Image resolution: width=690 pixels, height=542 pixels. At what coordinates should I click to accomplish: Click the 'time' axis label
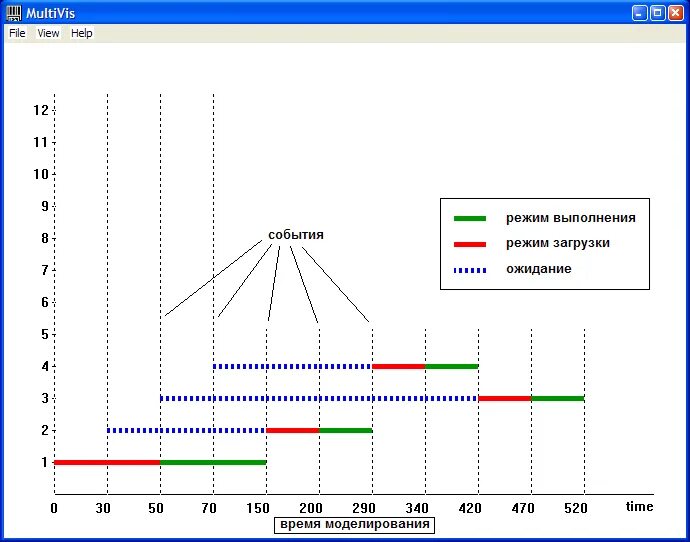click(639, 506)
